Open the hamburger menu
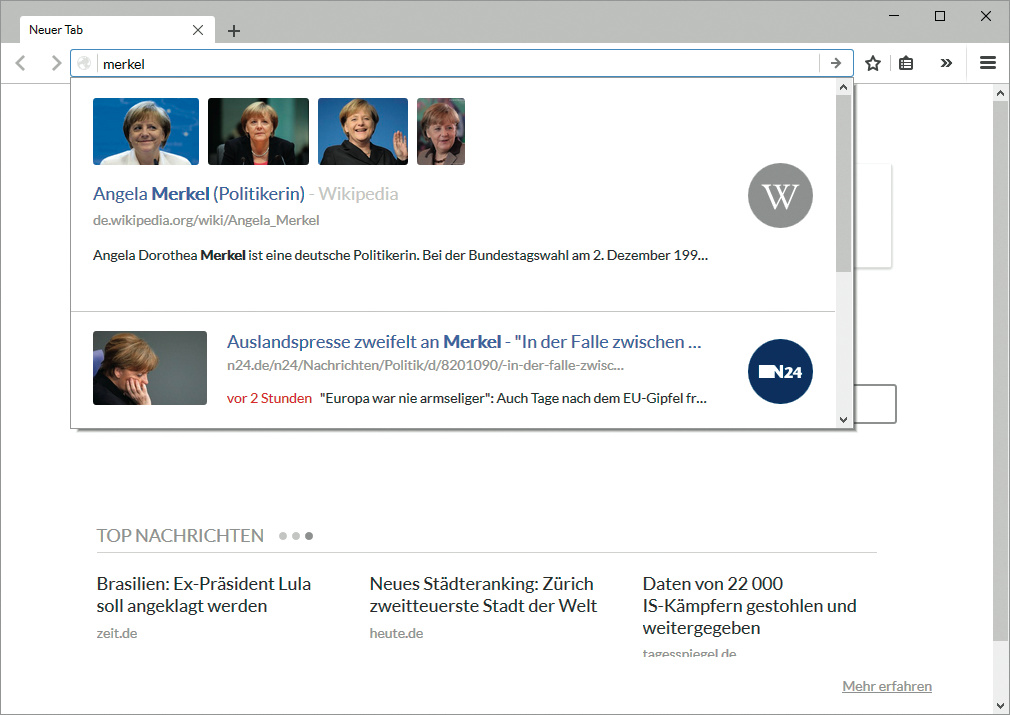Image resolution: width=1010 pixels, height=715 pixels. pos(988,63)
